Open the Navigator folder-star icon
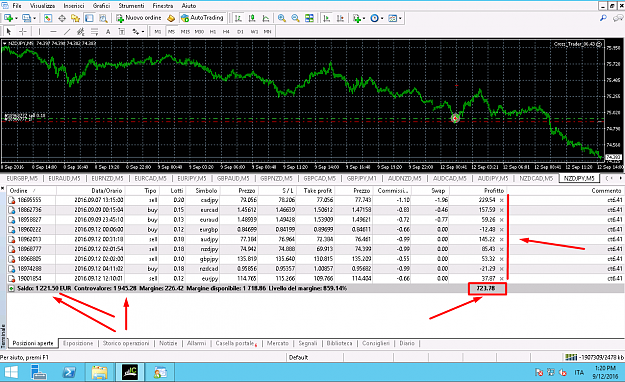 tap(75, 18)
